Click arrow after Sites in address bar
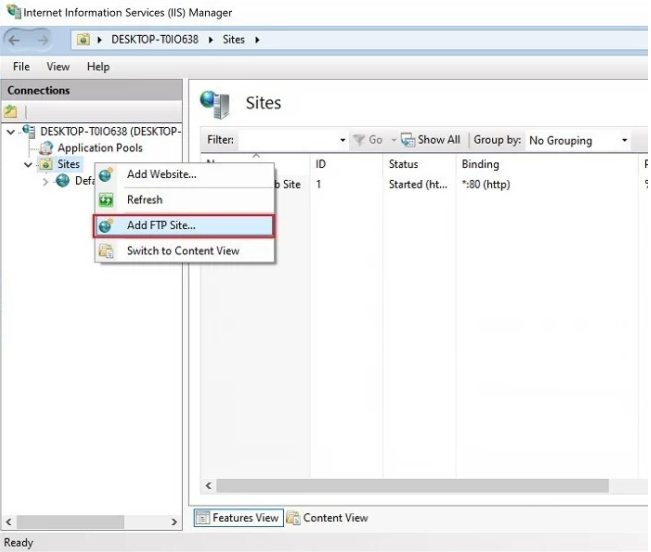 [257, 40]
